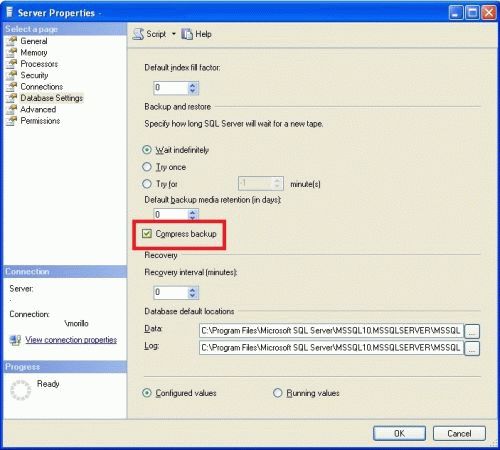Screen dimensions: 500x450
Task: Open Help from the toolbar icon
Action: tap(187, 34)
